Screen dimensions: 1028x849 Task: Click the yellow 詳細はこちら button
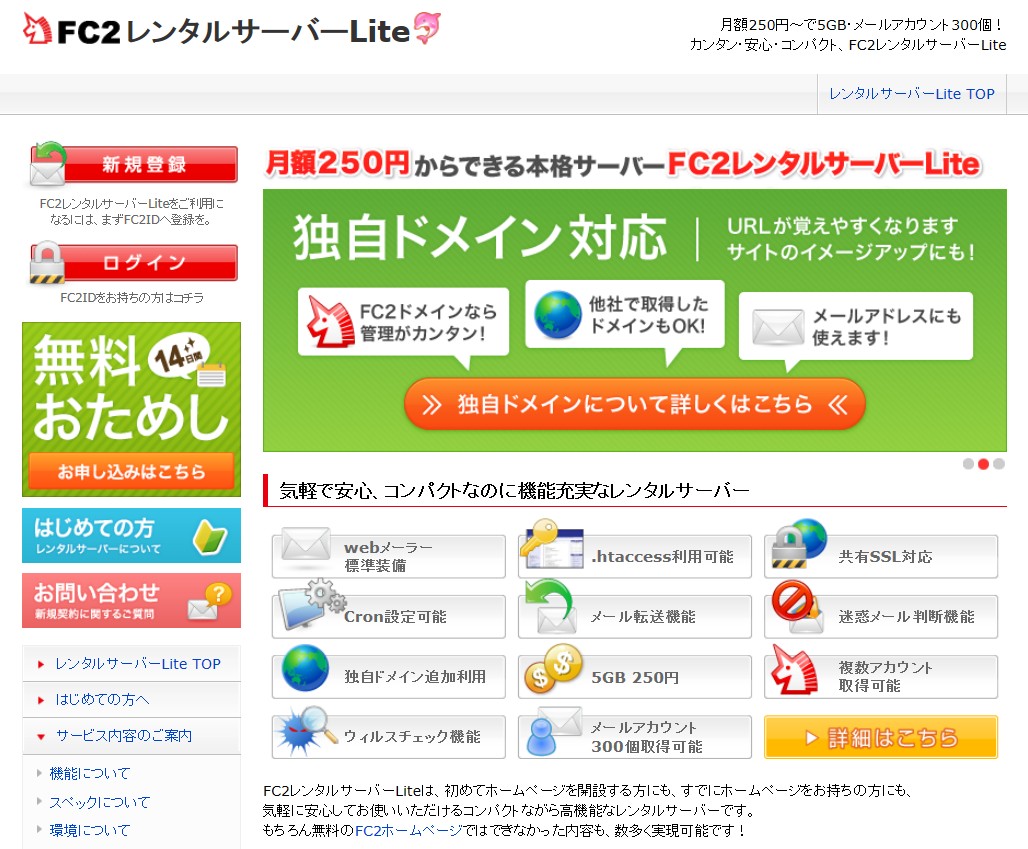coord(881,738)
